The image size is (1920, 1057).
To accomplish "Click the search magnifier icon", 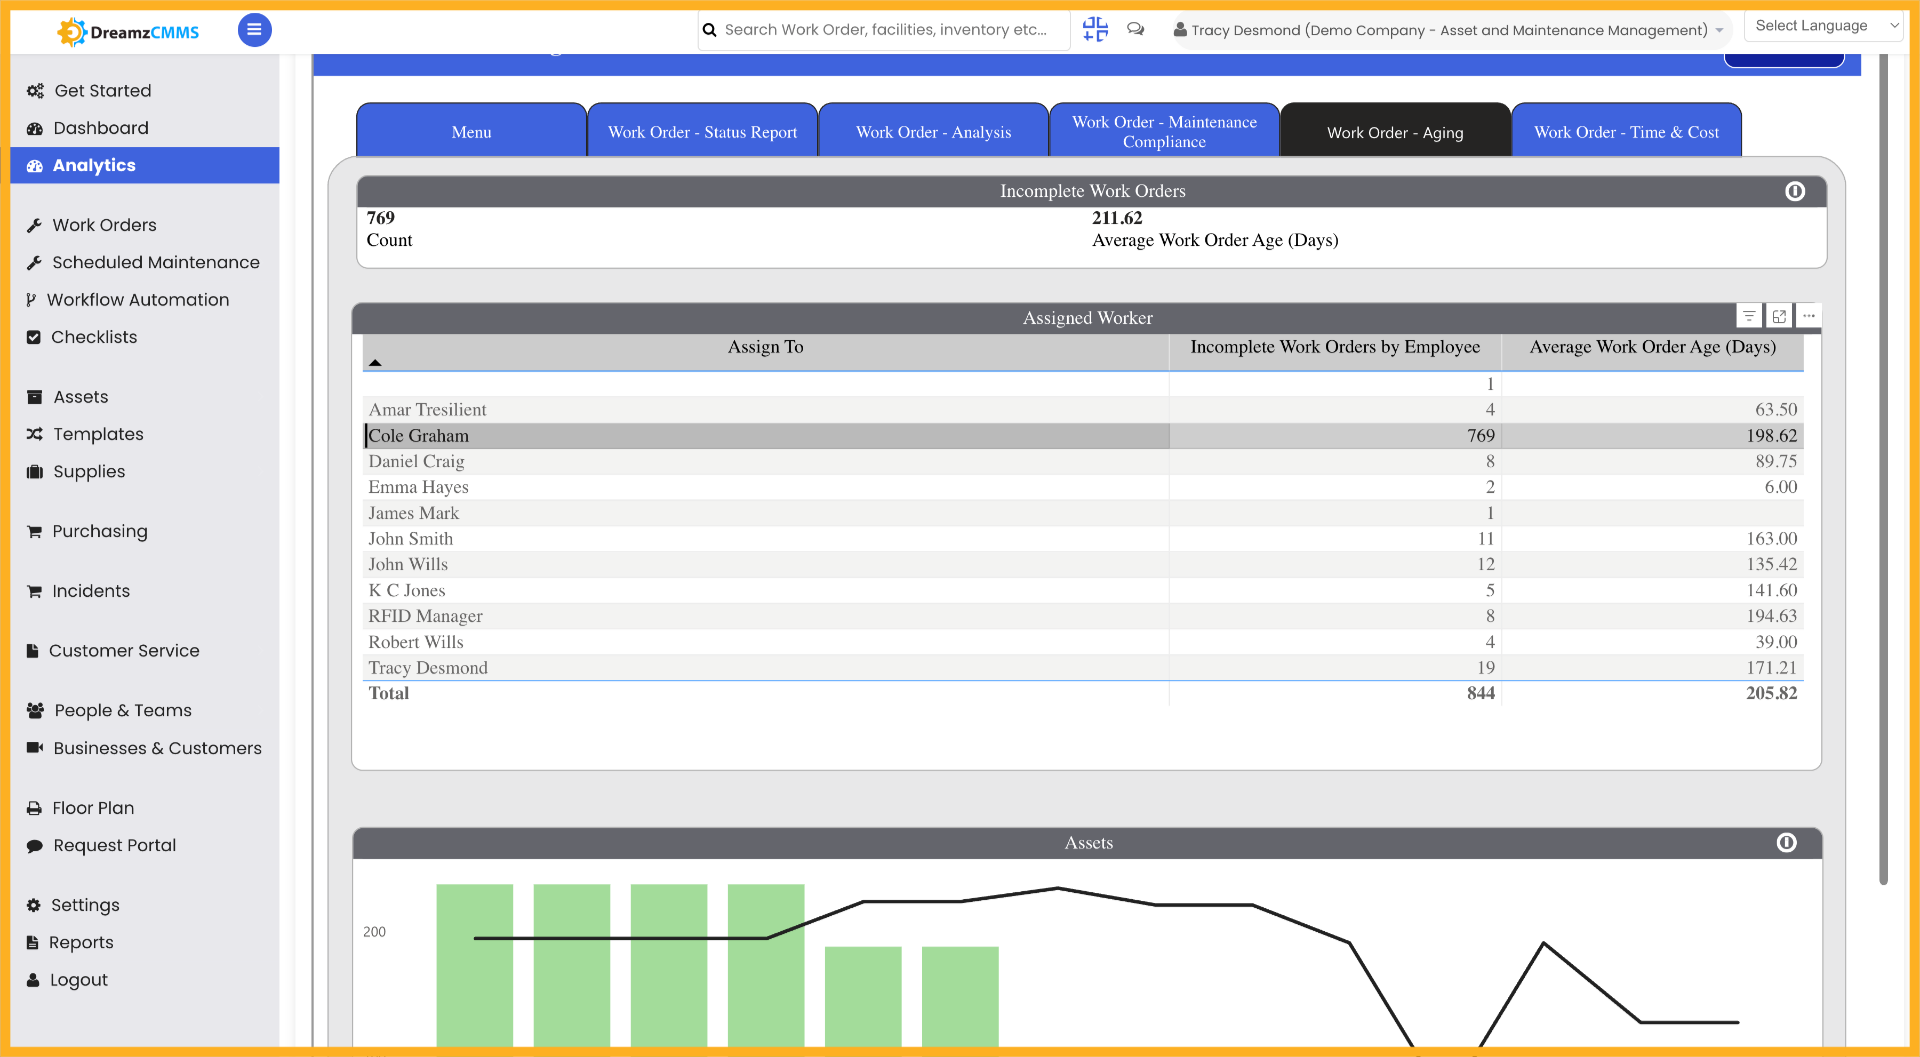I will (x=710, y=30).
